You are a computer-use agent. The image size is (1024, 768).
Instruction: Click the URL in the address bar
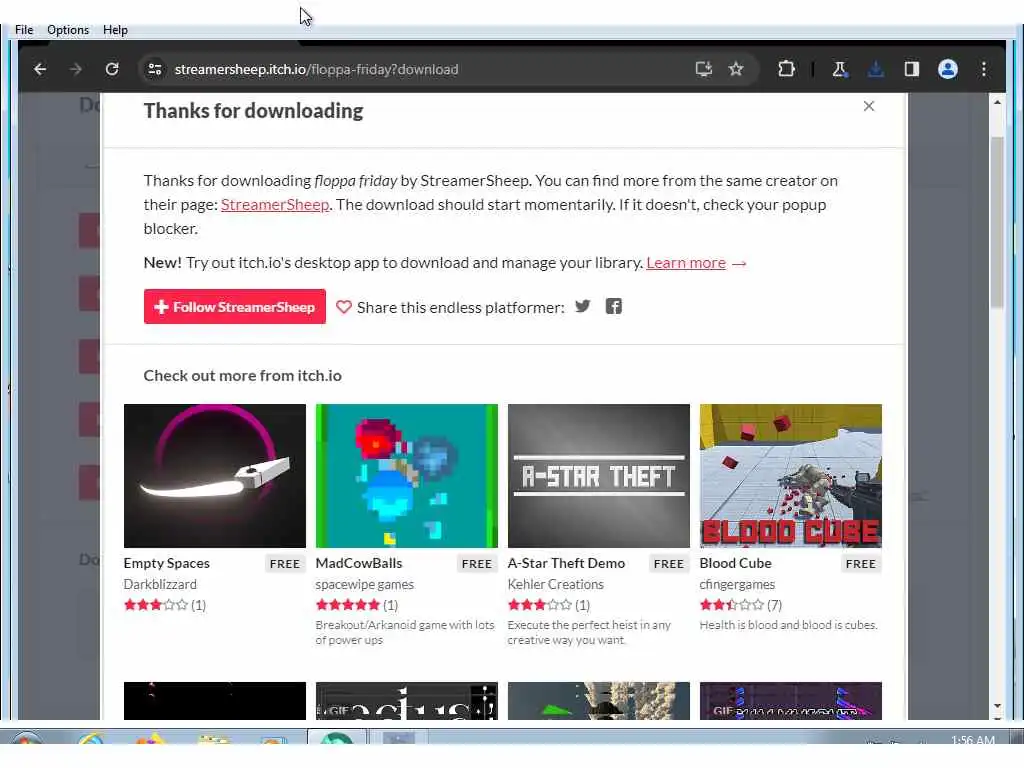pos(316,69)
